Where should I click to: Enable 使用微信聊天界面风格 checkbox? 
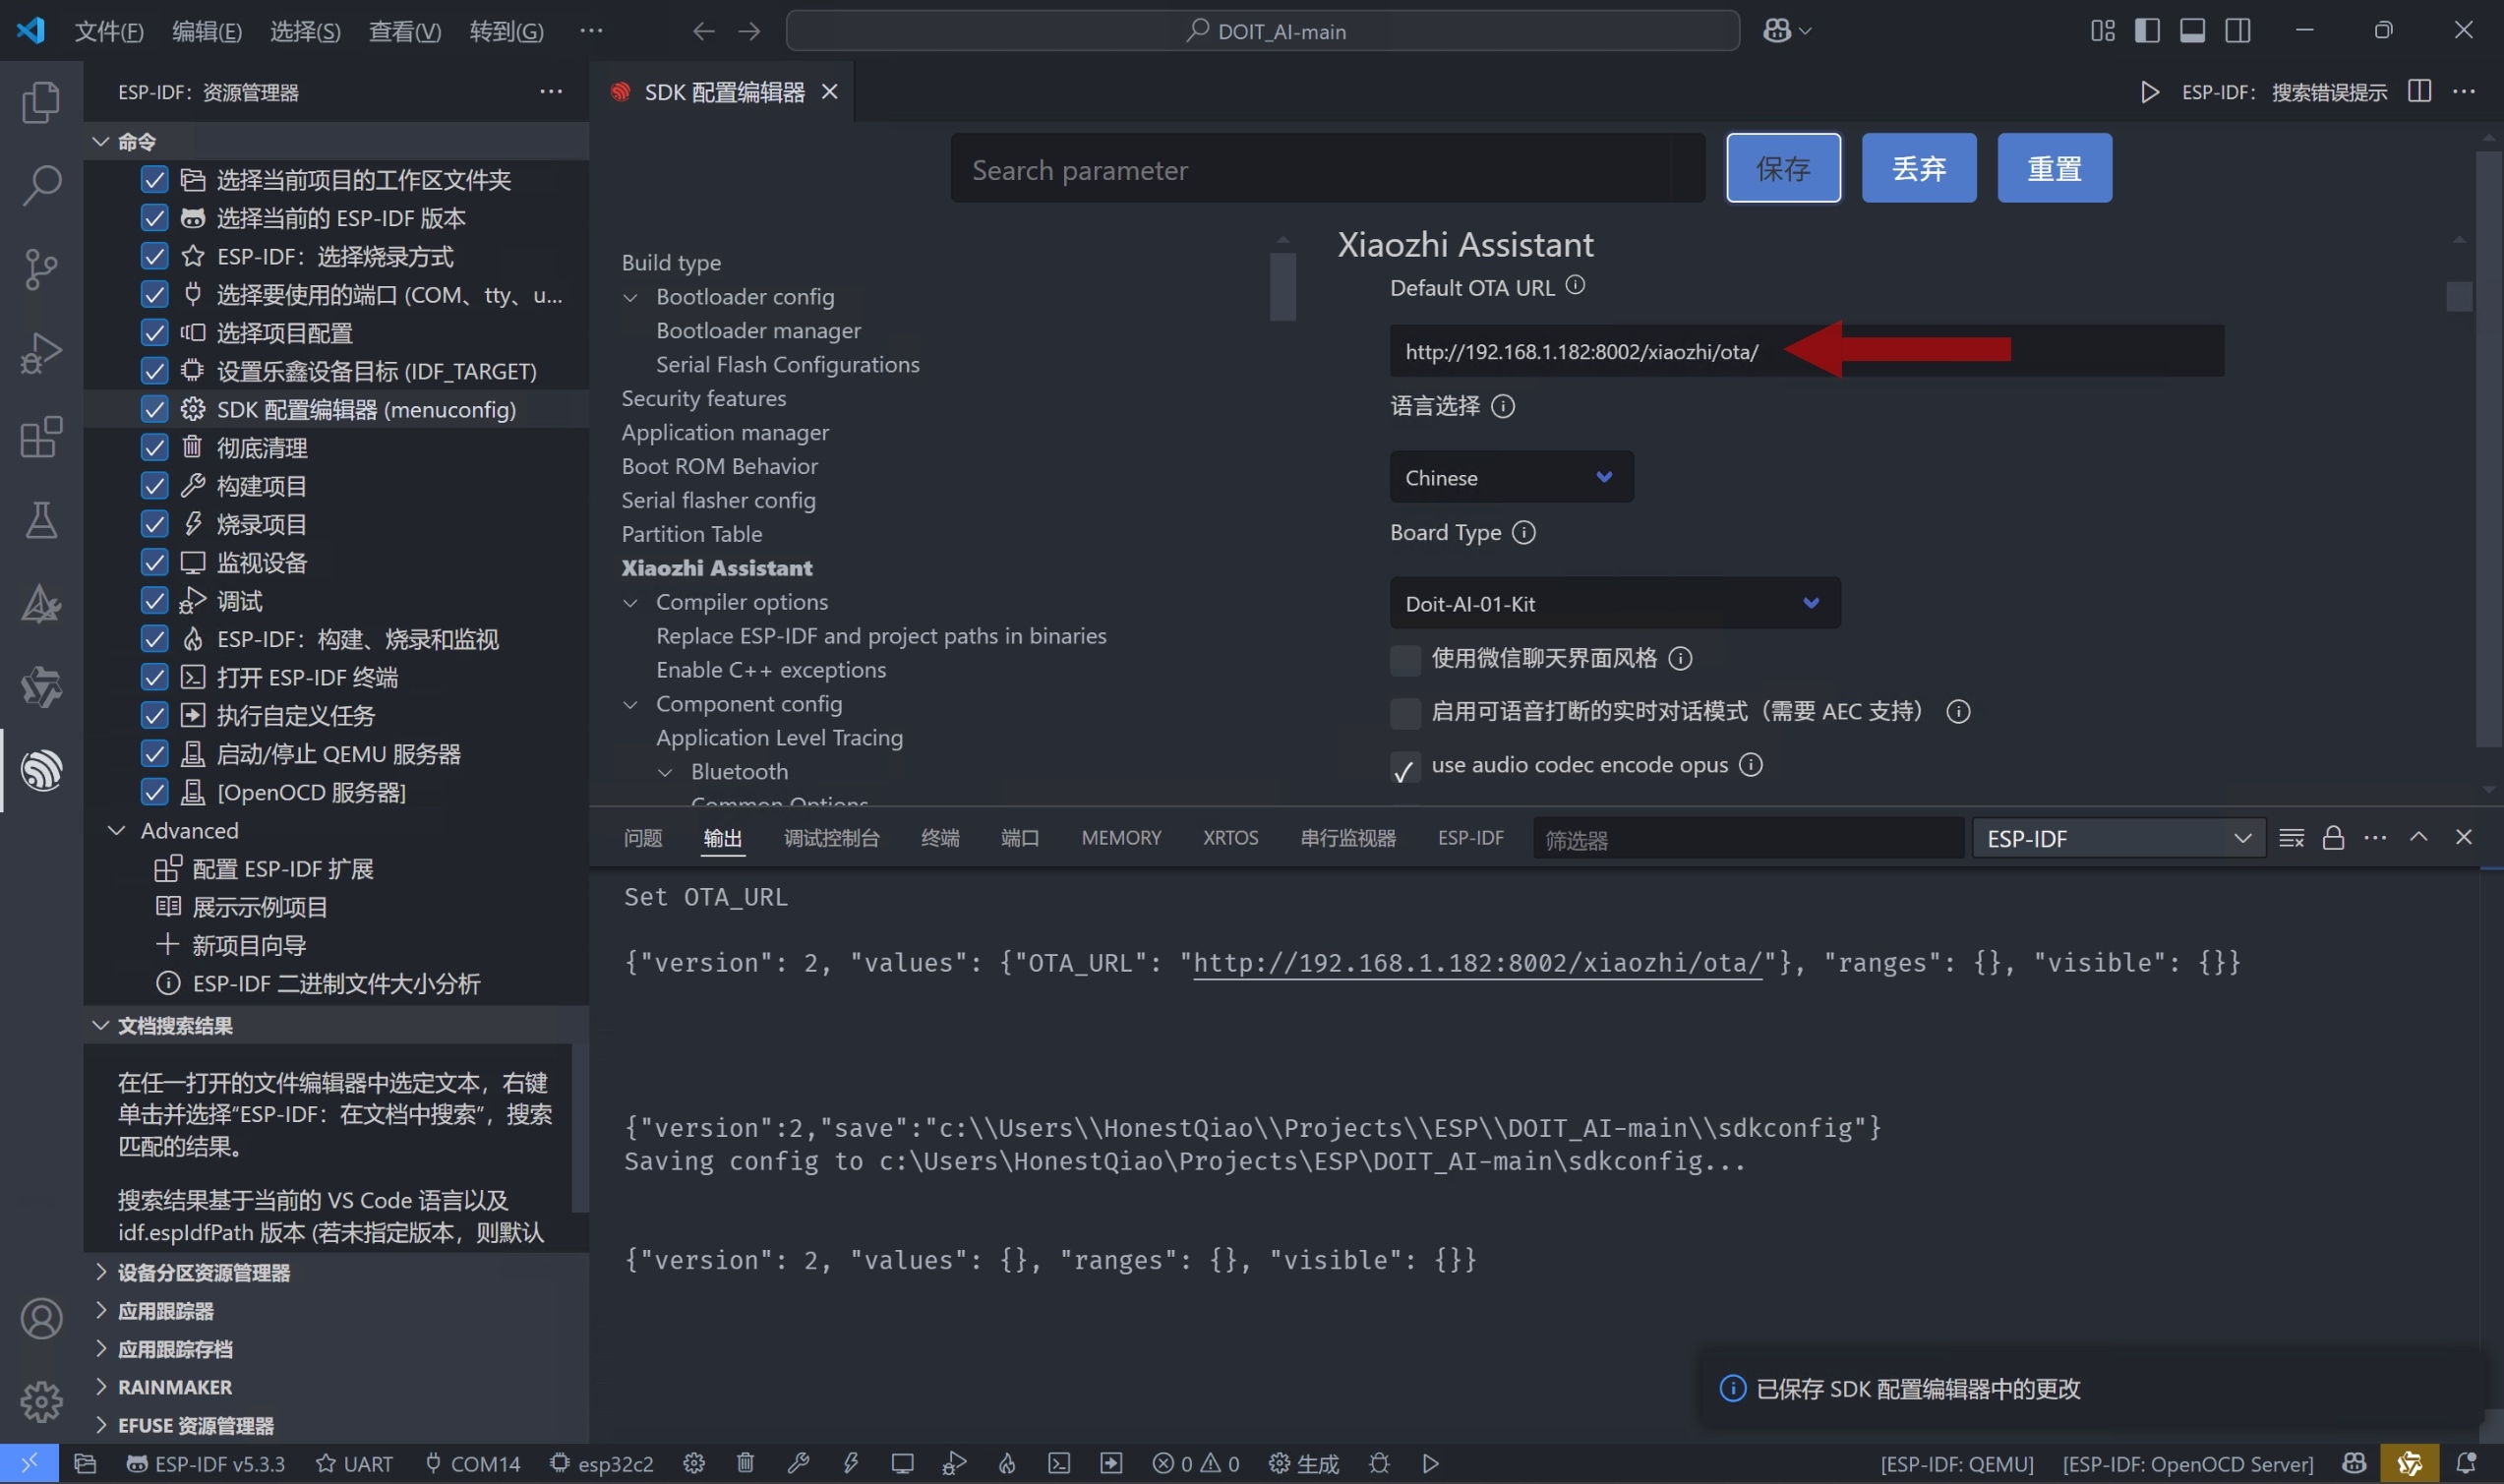[1405, 660]
